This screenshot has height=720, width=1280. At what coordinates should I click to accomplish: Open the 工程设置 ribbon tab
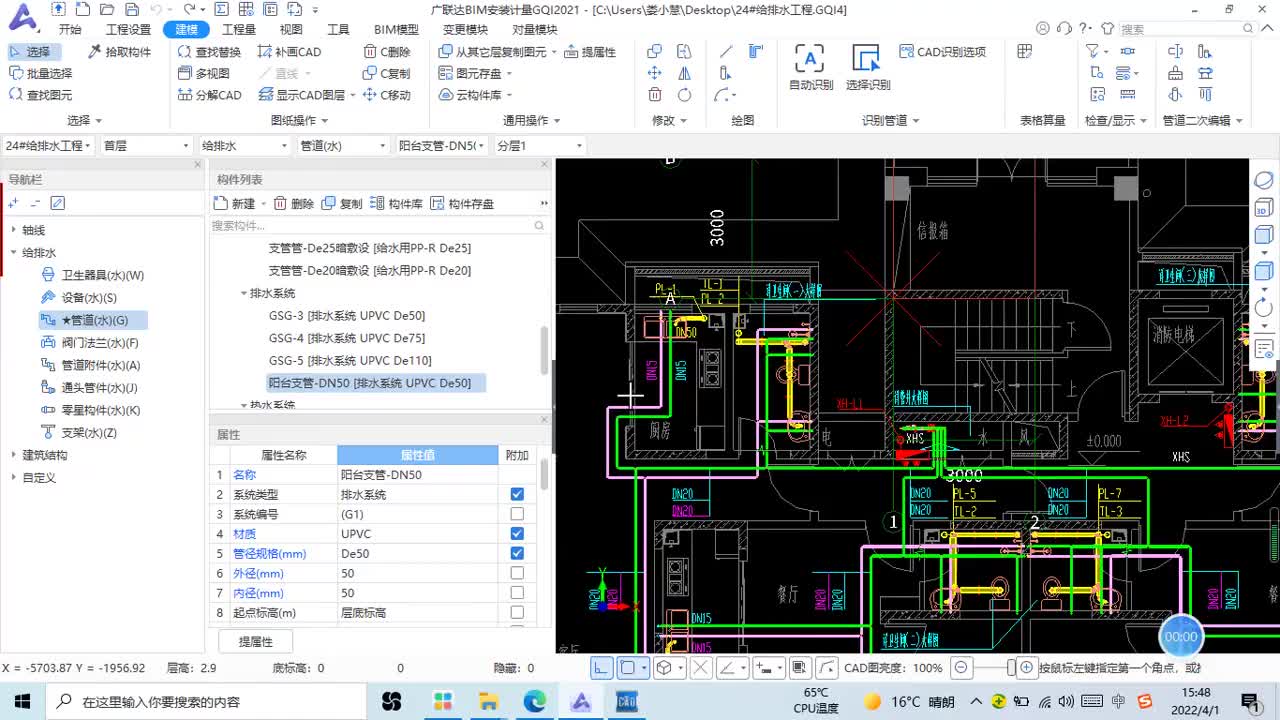click(x=128, y=29)
